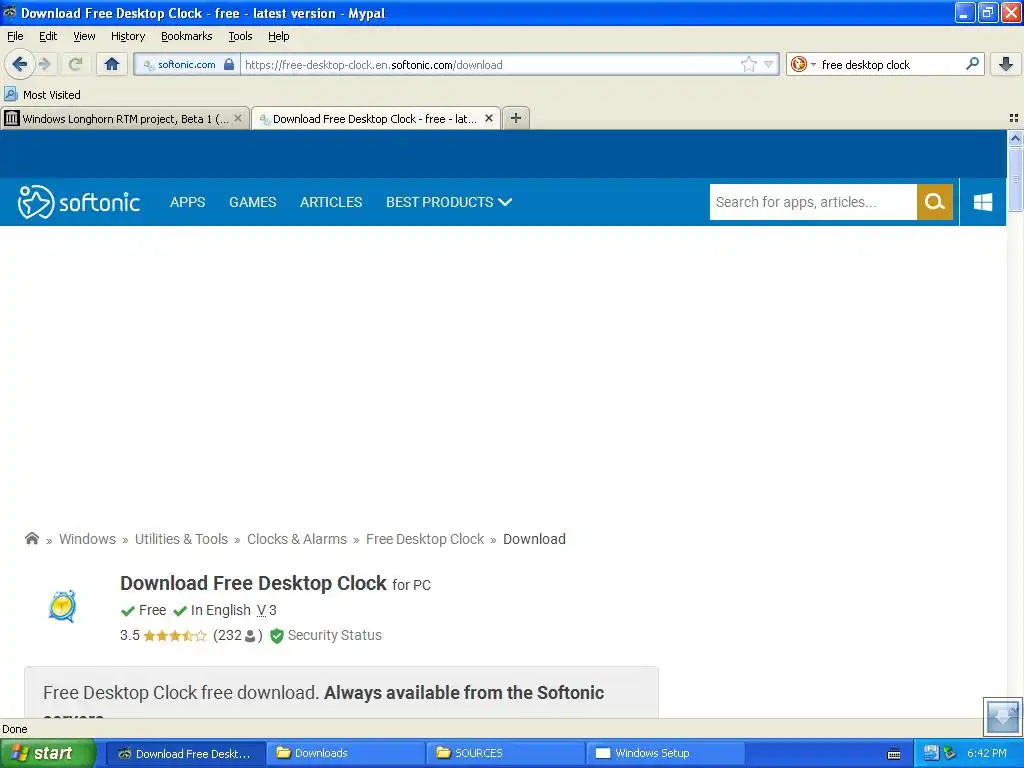This screenshot has width=1024, height=768.
Task: Click the Windows platform icon
Action: coord(983,202)
